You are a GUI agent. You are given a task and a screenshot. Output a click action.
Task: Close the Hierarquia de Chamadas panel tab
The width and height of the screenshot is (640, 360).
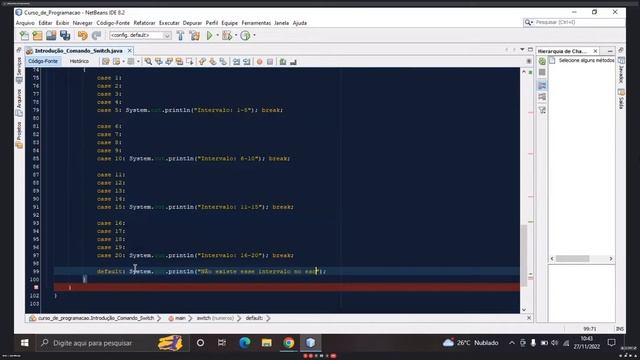[x=595, y=51]
